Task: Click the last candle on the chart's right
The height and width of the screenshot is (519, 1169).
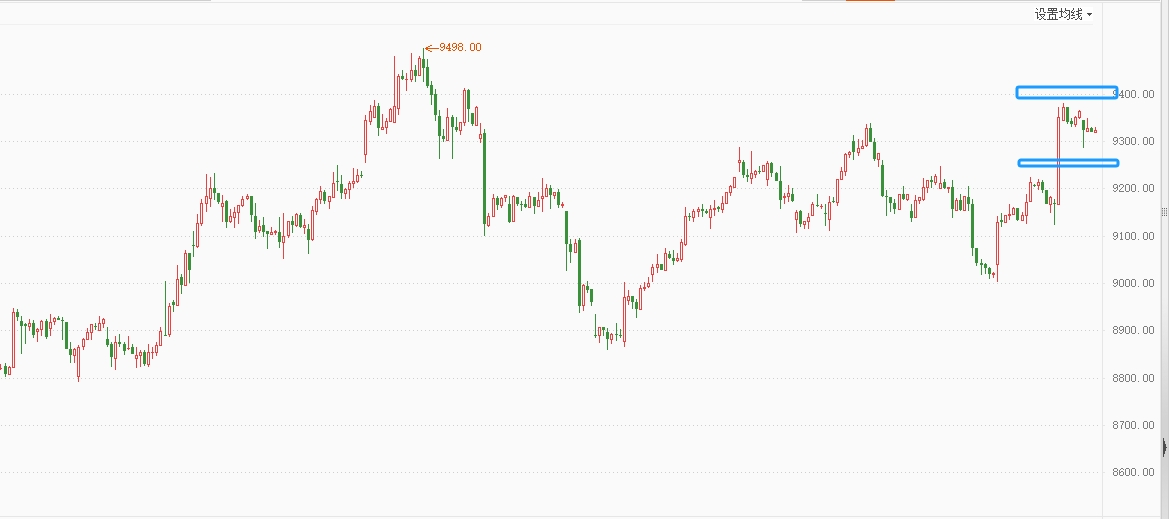Action: [1096, 130]
